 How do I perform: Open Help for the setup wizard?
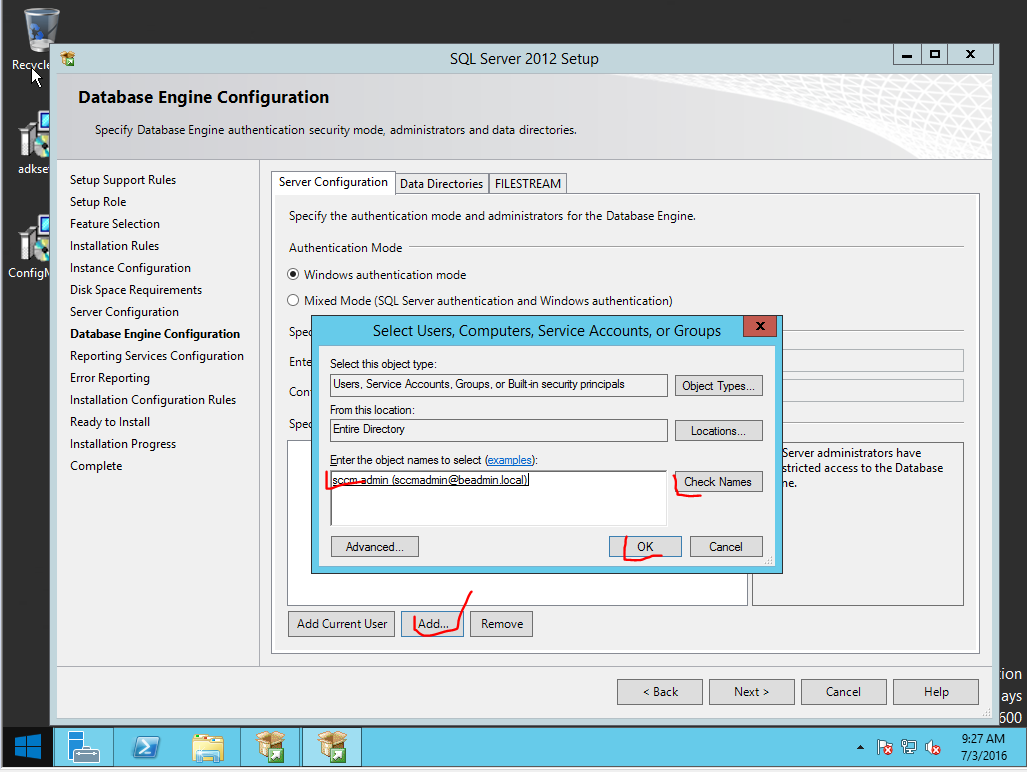tap(936, 692)
